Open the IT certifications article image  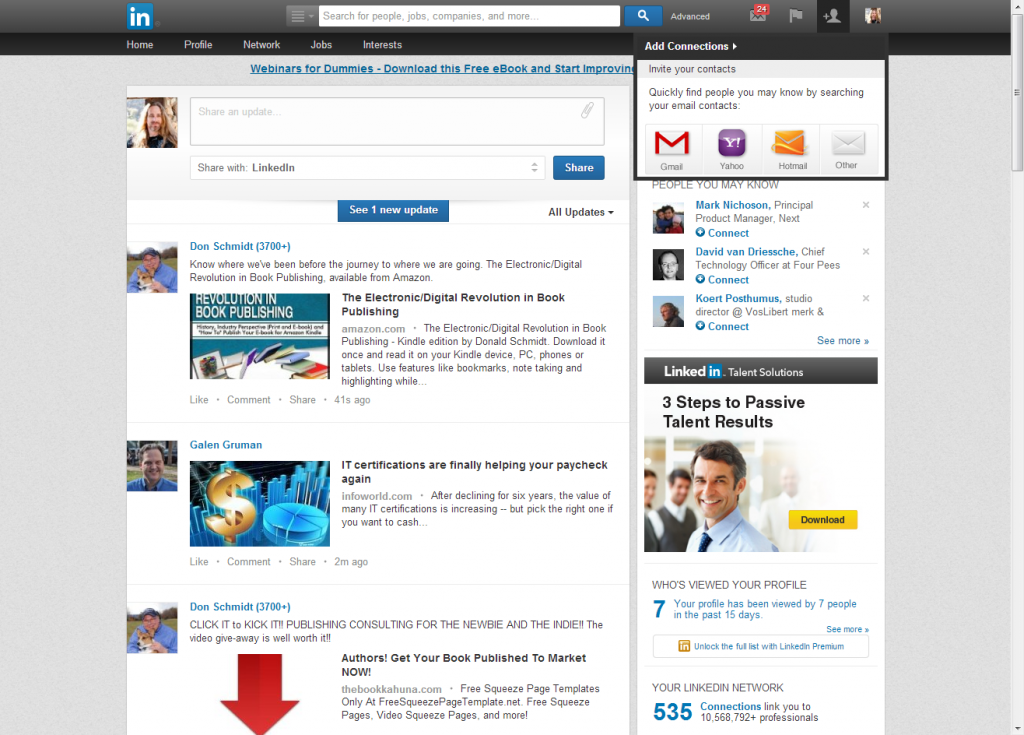pyautogui.click(x=260, y=504)
